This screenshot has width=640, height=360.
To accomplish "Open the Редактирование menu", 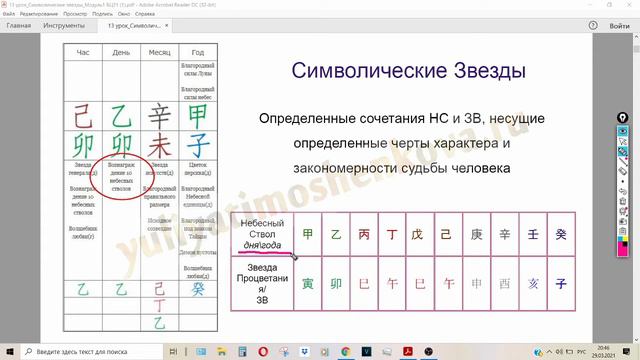I will click(x=39, y=14).
